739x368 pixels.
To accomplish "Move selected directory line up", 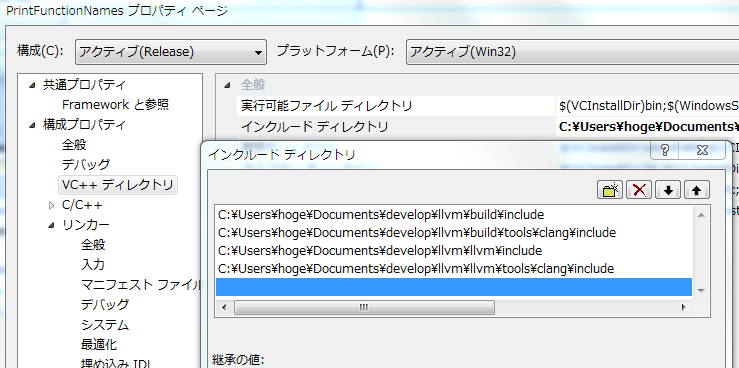I will [697, 190].
